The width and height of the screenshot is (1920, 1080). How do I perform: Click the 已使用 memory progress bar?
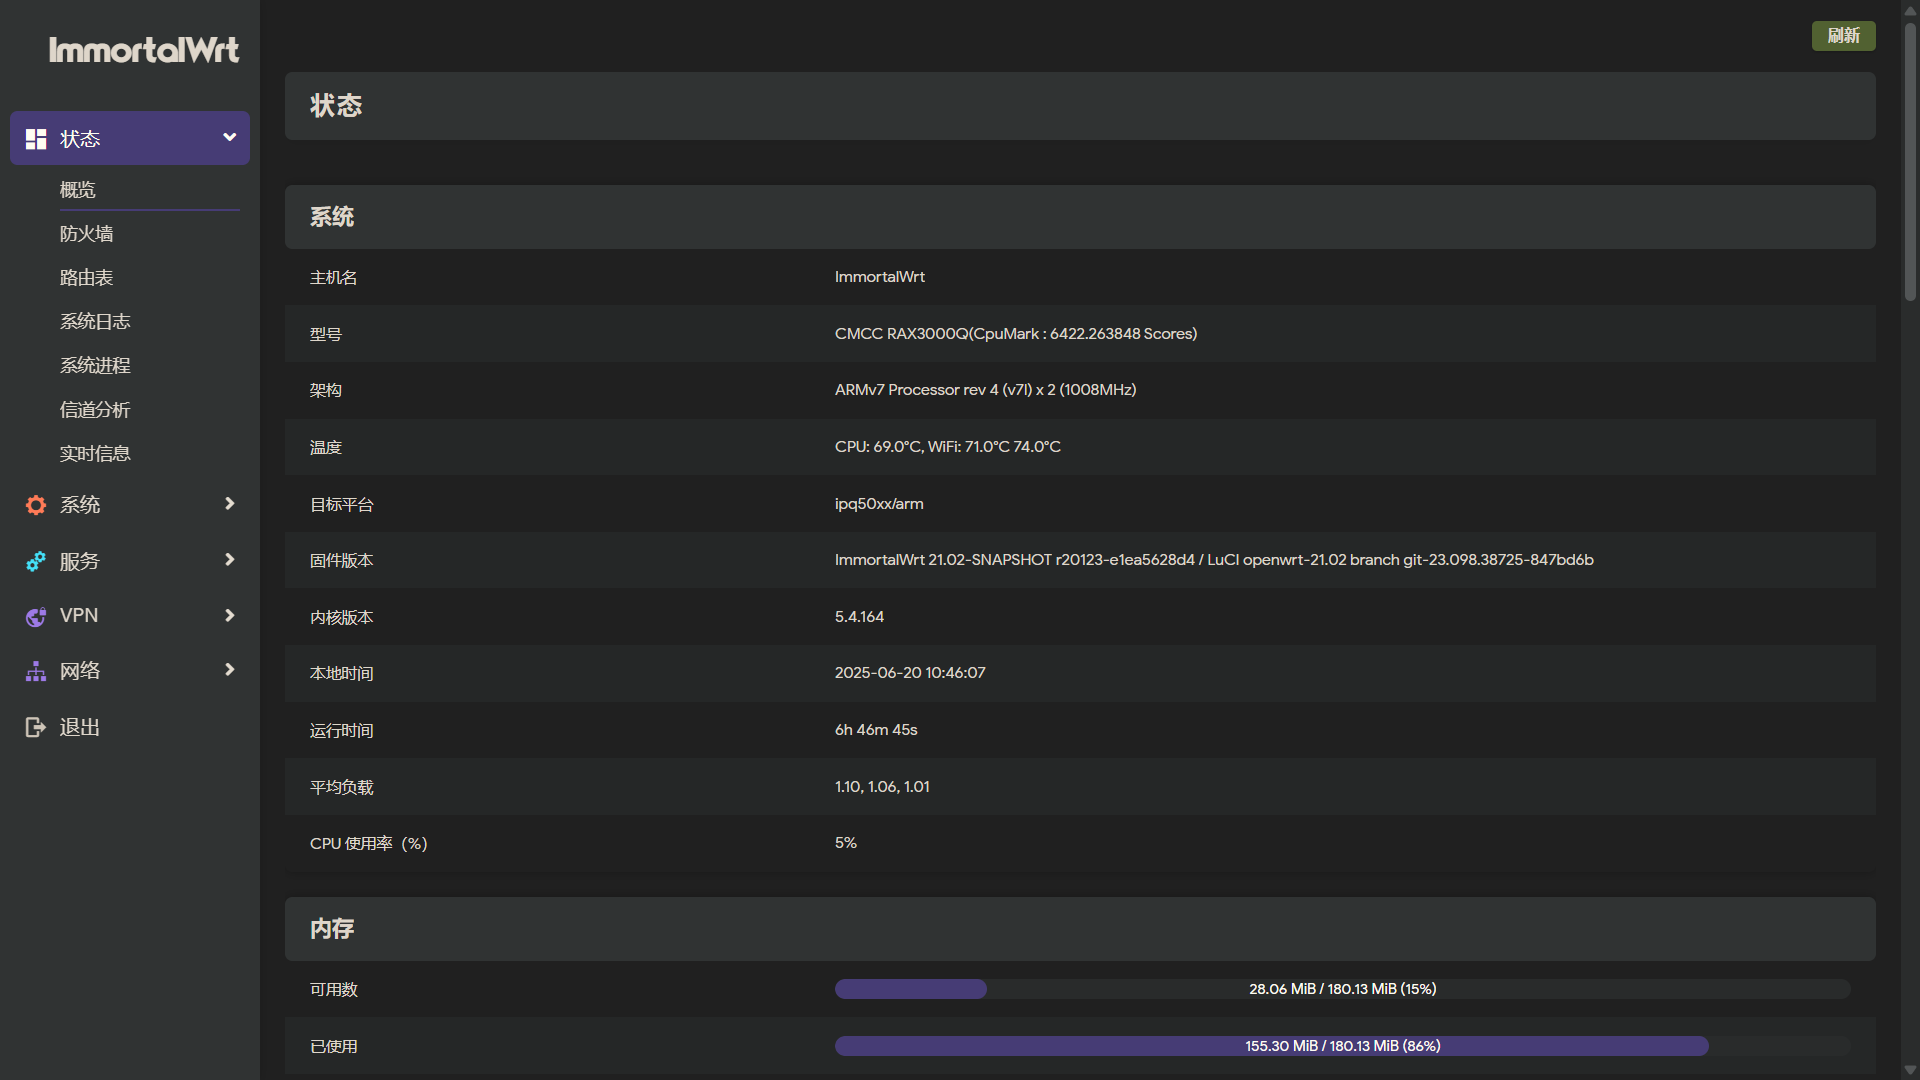click(x=1342, y=1046)
